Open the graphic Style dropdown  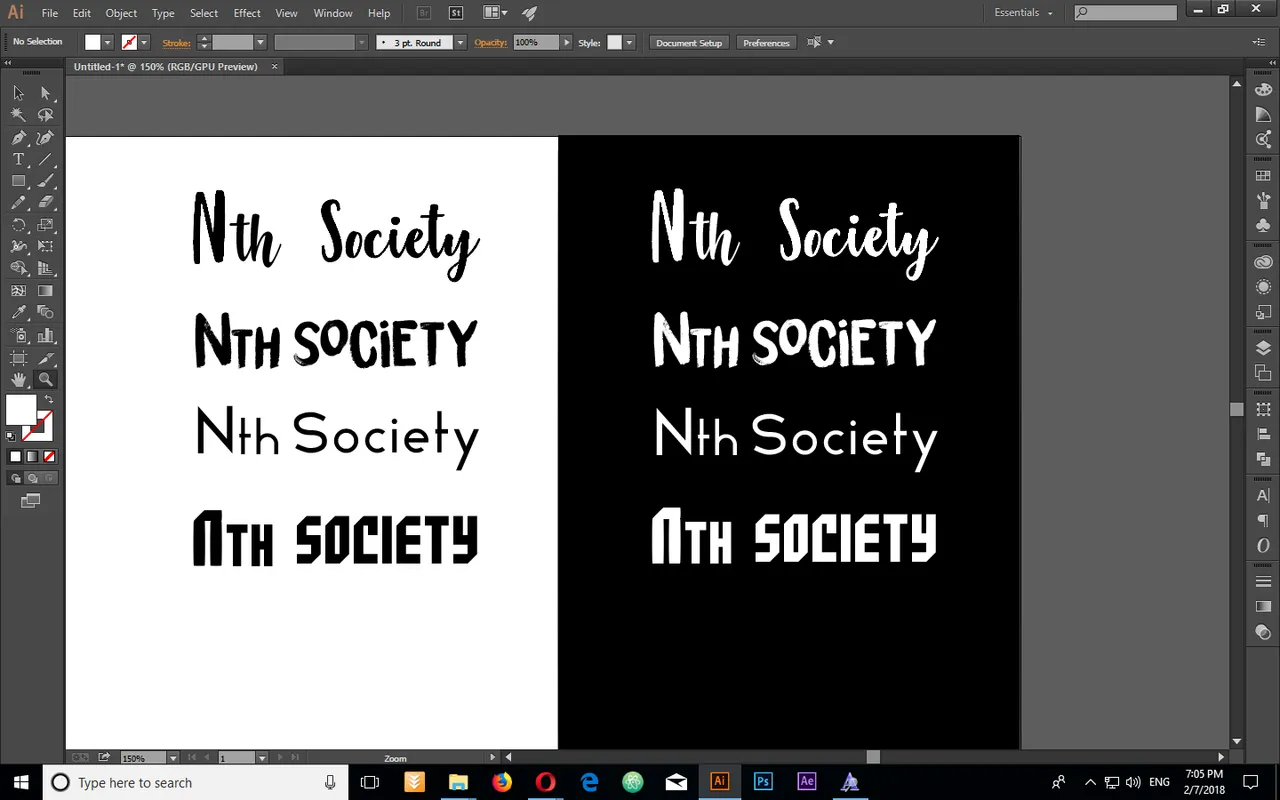pos(629,42)
